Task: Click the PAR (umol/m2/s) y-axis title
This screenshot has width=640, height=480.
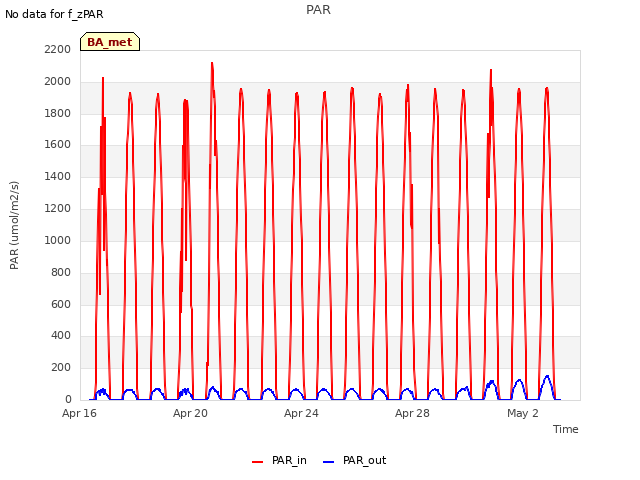Action: 14,225
